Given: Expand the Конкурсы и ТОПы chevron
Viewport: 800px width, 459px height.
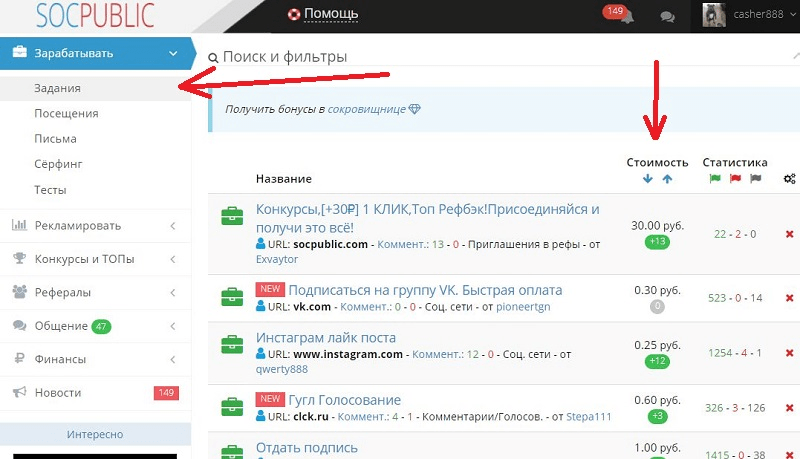Looking at the screenshot, I should coord(173,259).
